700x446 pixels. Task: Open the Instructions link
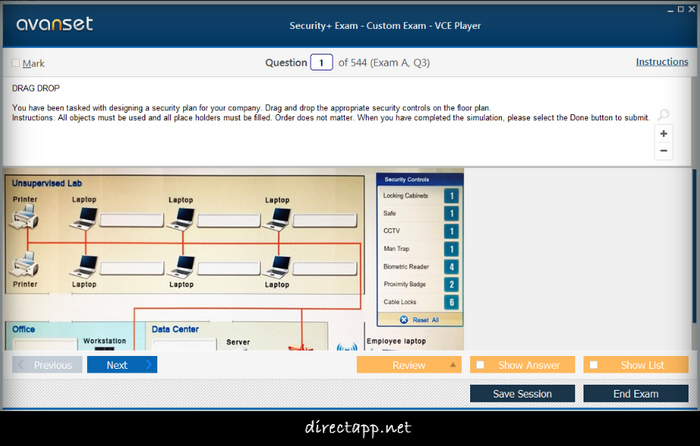pos(661,62)
